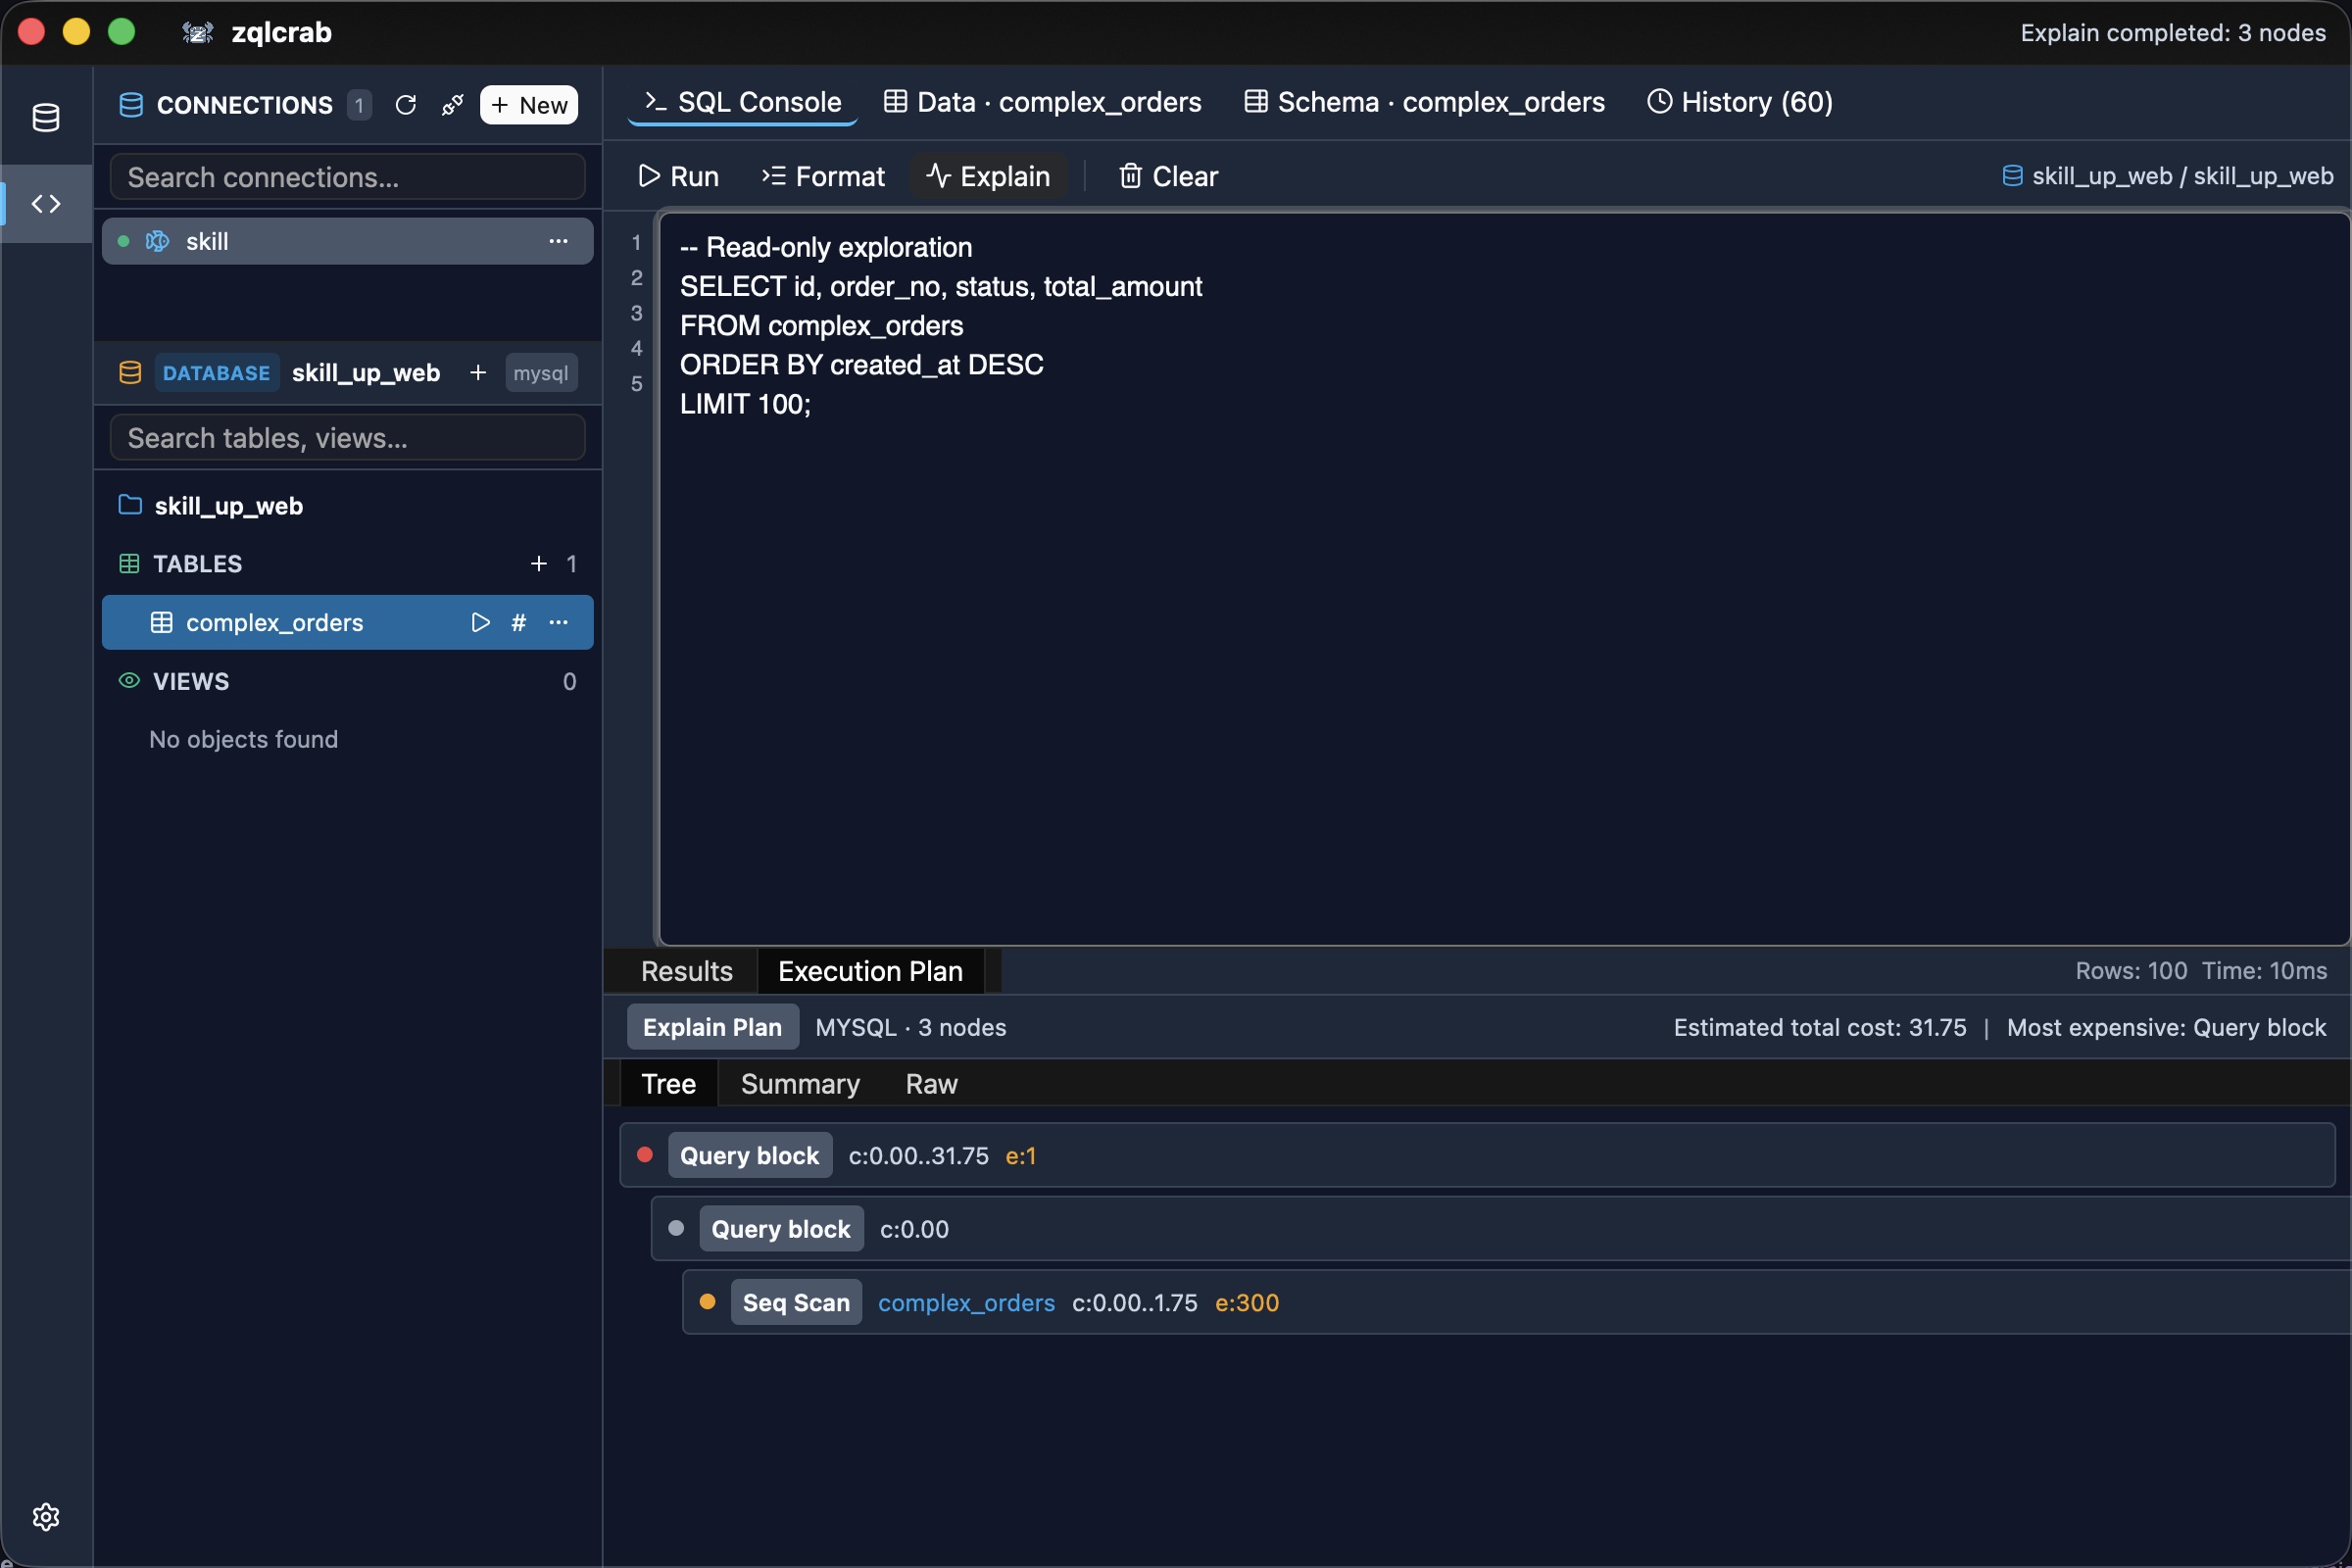Open the database connections sidebar icon
2352x1568 pixels.
pos(46,118)
